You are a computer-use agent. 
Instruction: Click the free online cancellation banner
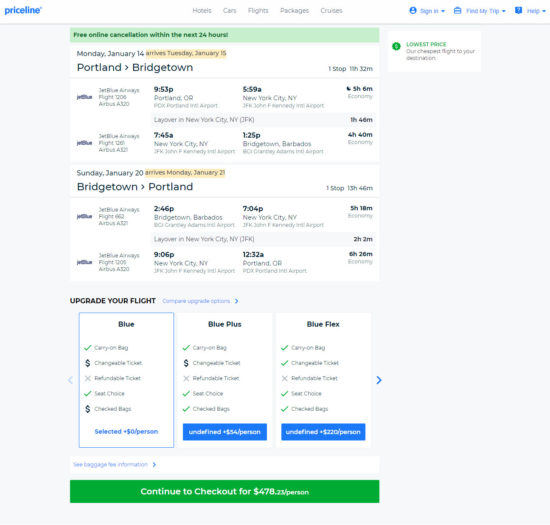pyautogui.click(x=224, y=35)
